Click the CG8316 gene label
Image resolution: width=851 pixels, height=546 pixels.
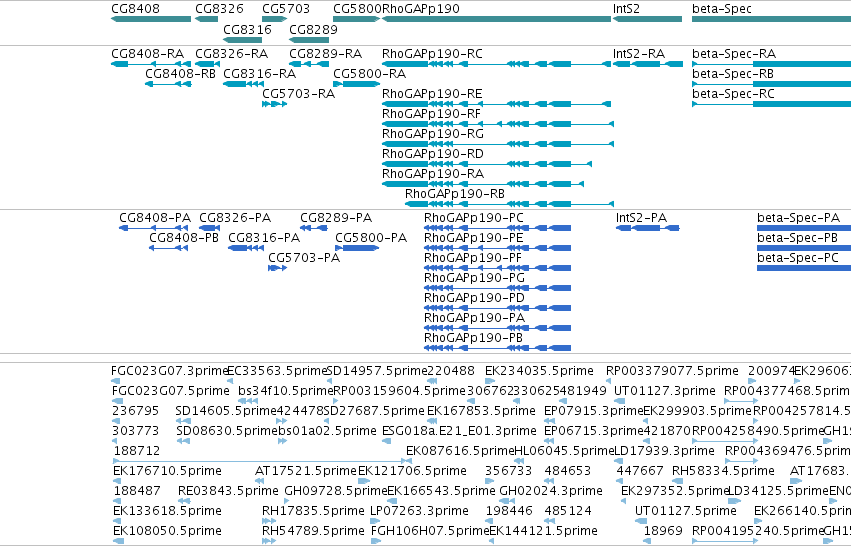pos(247,29)
